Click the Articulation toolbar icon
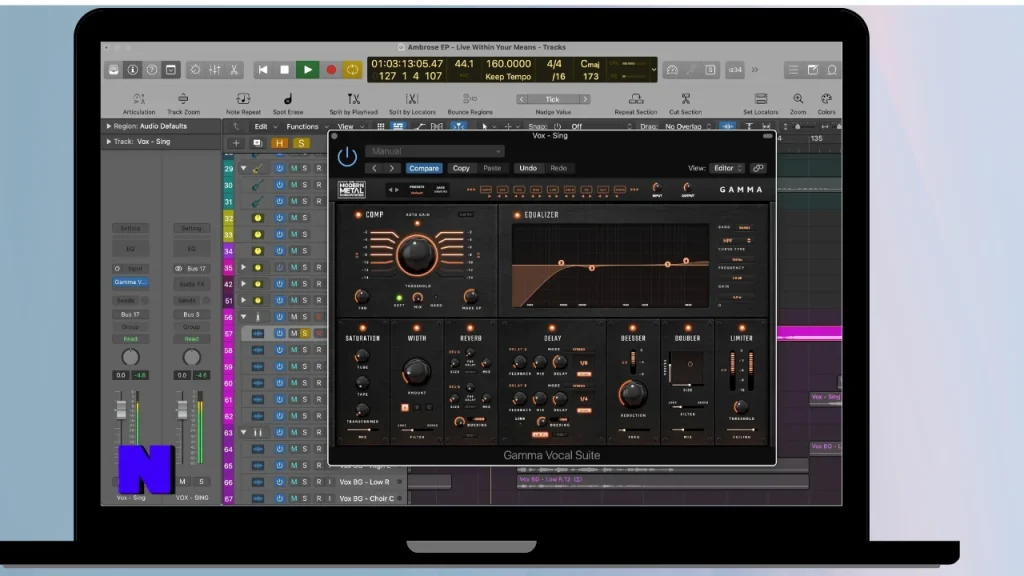 pyautogui.click(x=138, y=99)
